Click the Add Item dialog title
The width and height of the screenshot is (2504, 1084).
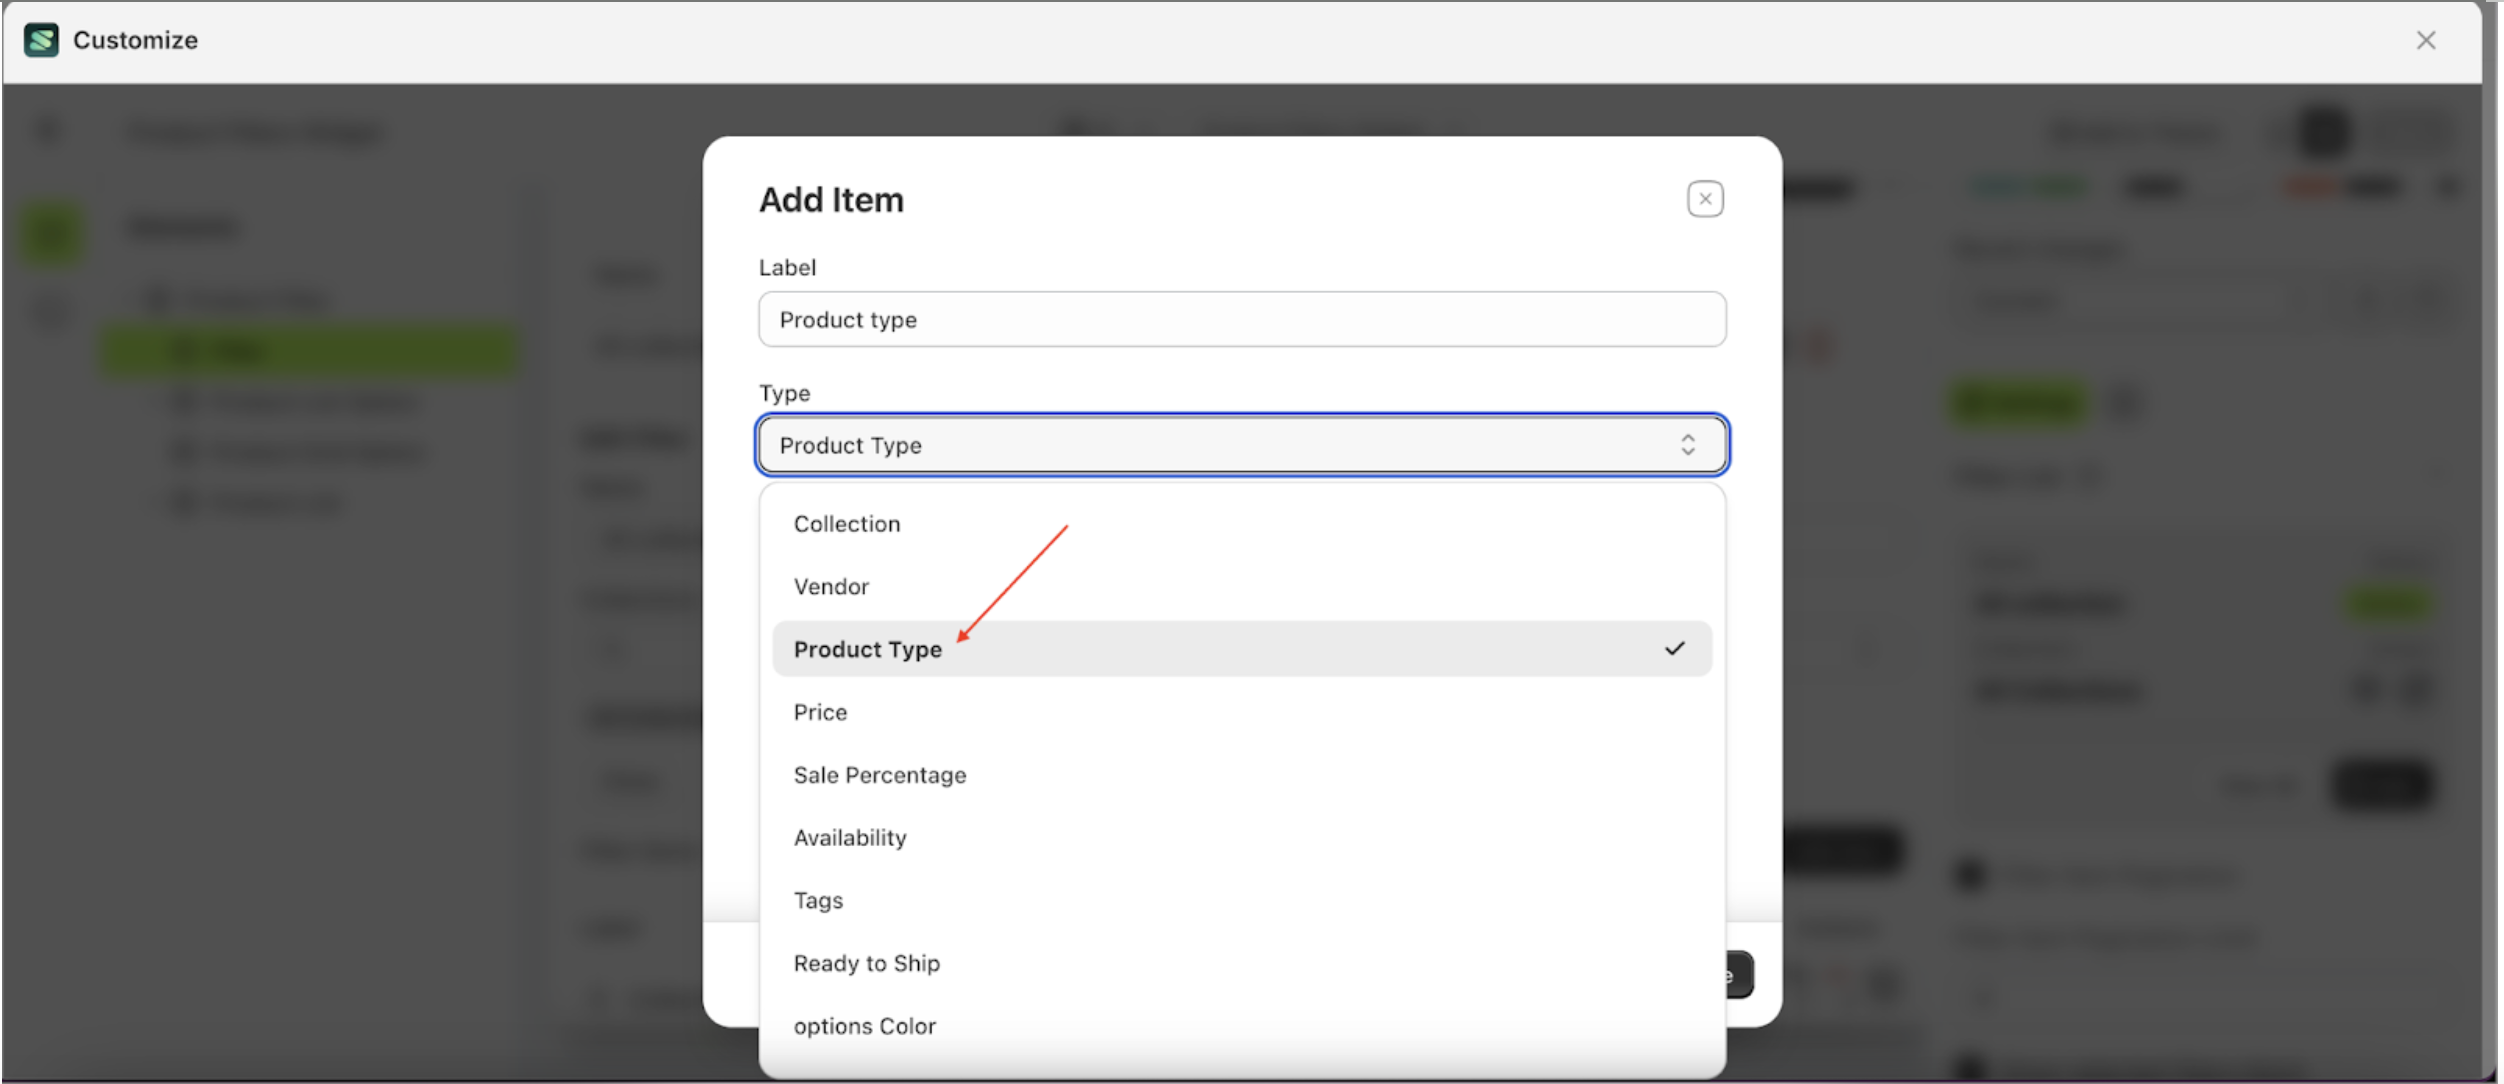point(830,199)
